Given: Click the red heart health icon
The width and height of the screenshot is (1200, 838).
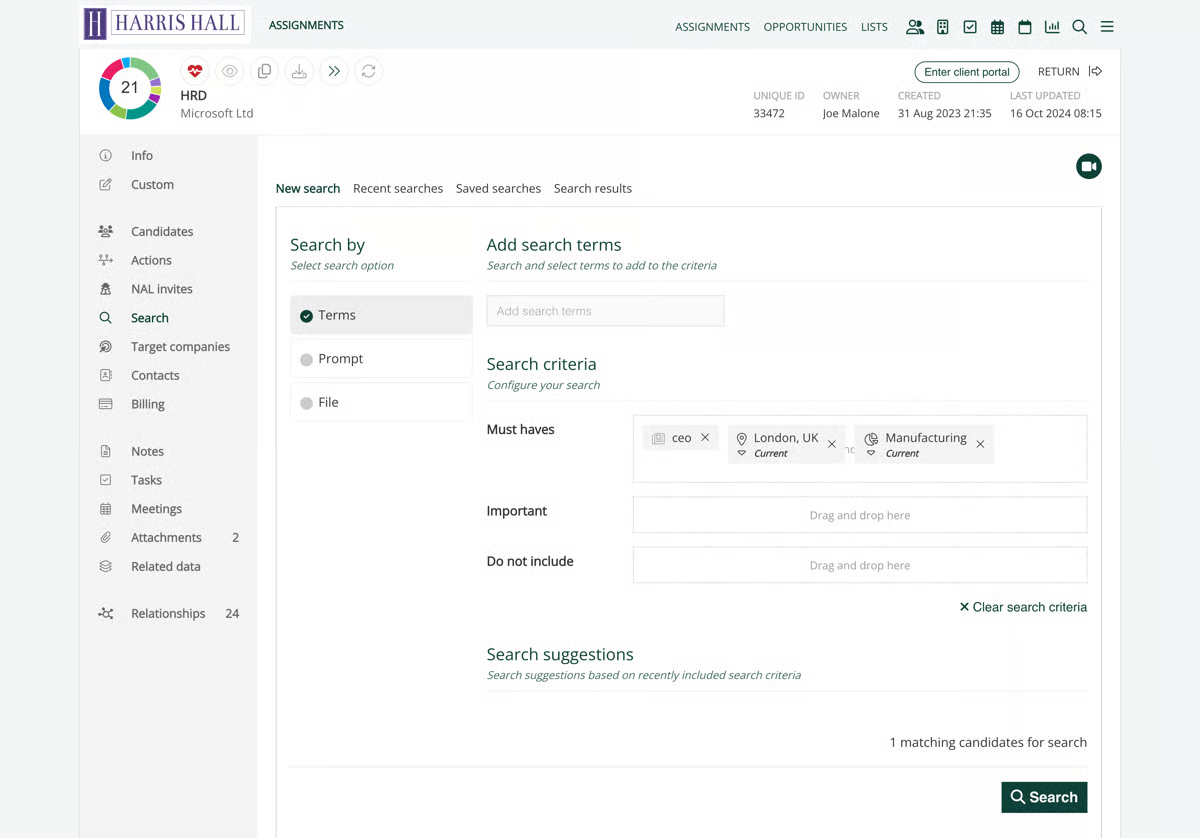Looking at the screenshot, I should pos(195,71).
